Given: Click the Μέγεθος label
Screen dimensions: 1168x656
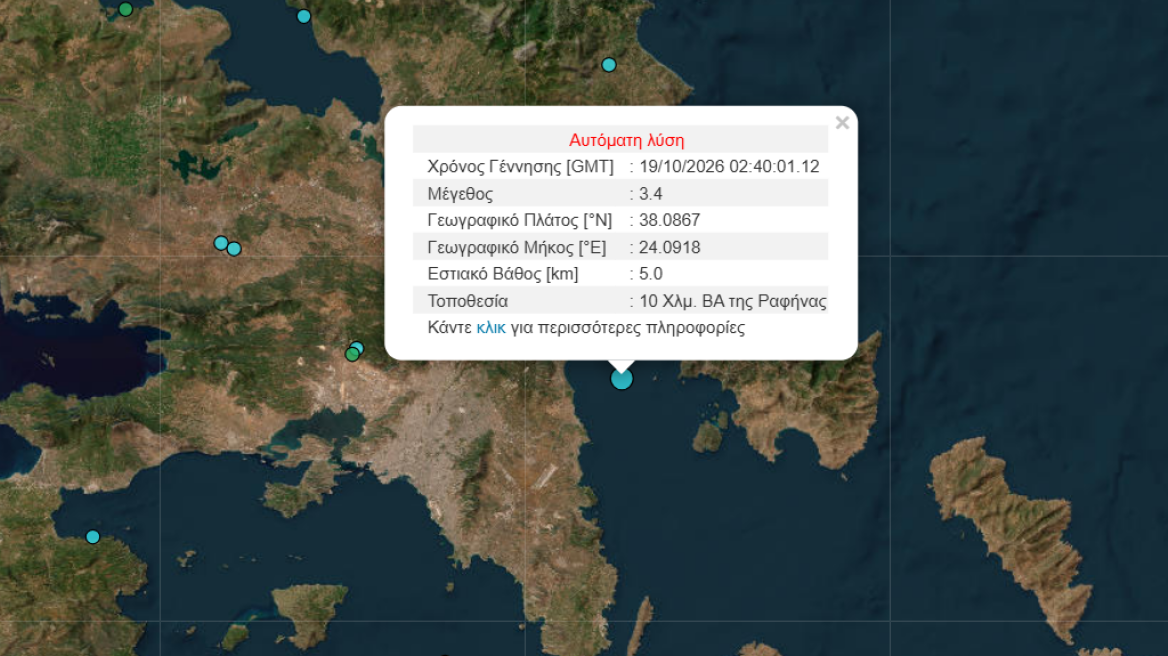Looking at the screenshot, I should [460, 194].
